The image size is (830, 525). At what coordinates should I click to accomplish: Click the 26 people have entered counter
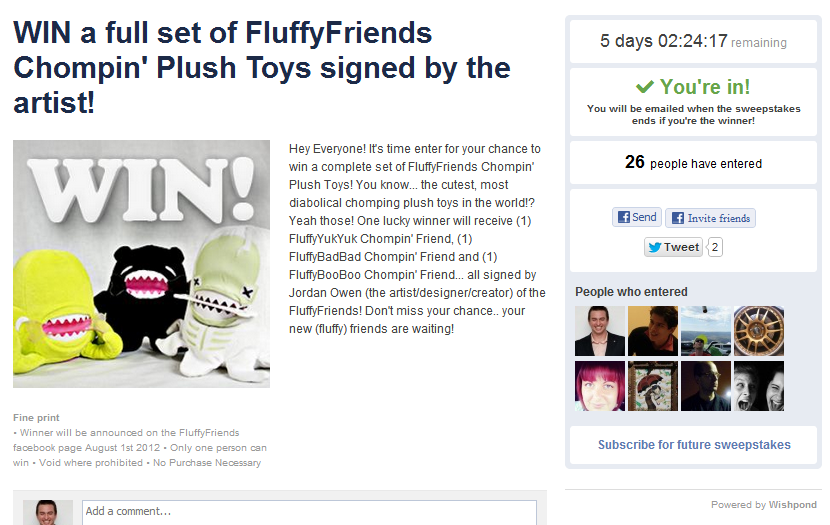693,162
